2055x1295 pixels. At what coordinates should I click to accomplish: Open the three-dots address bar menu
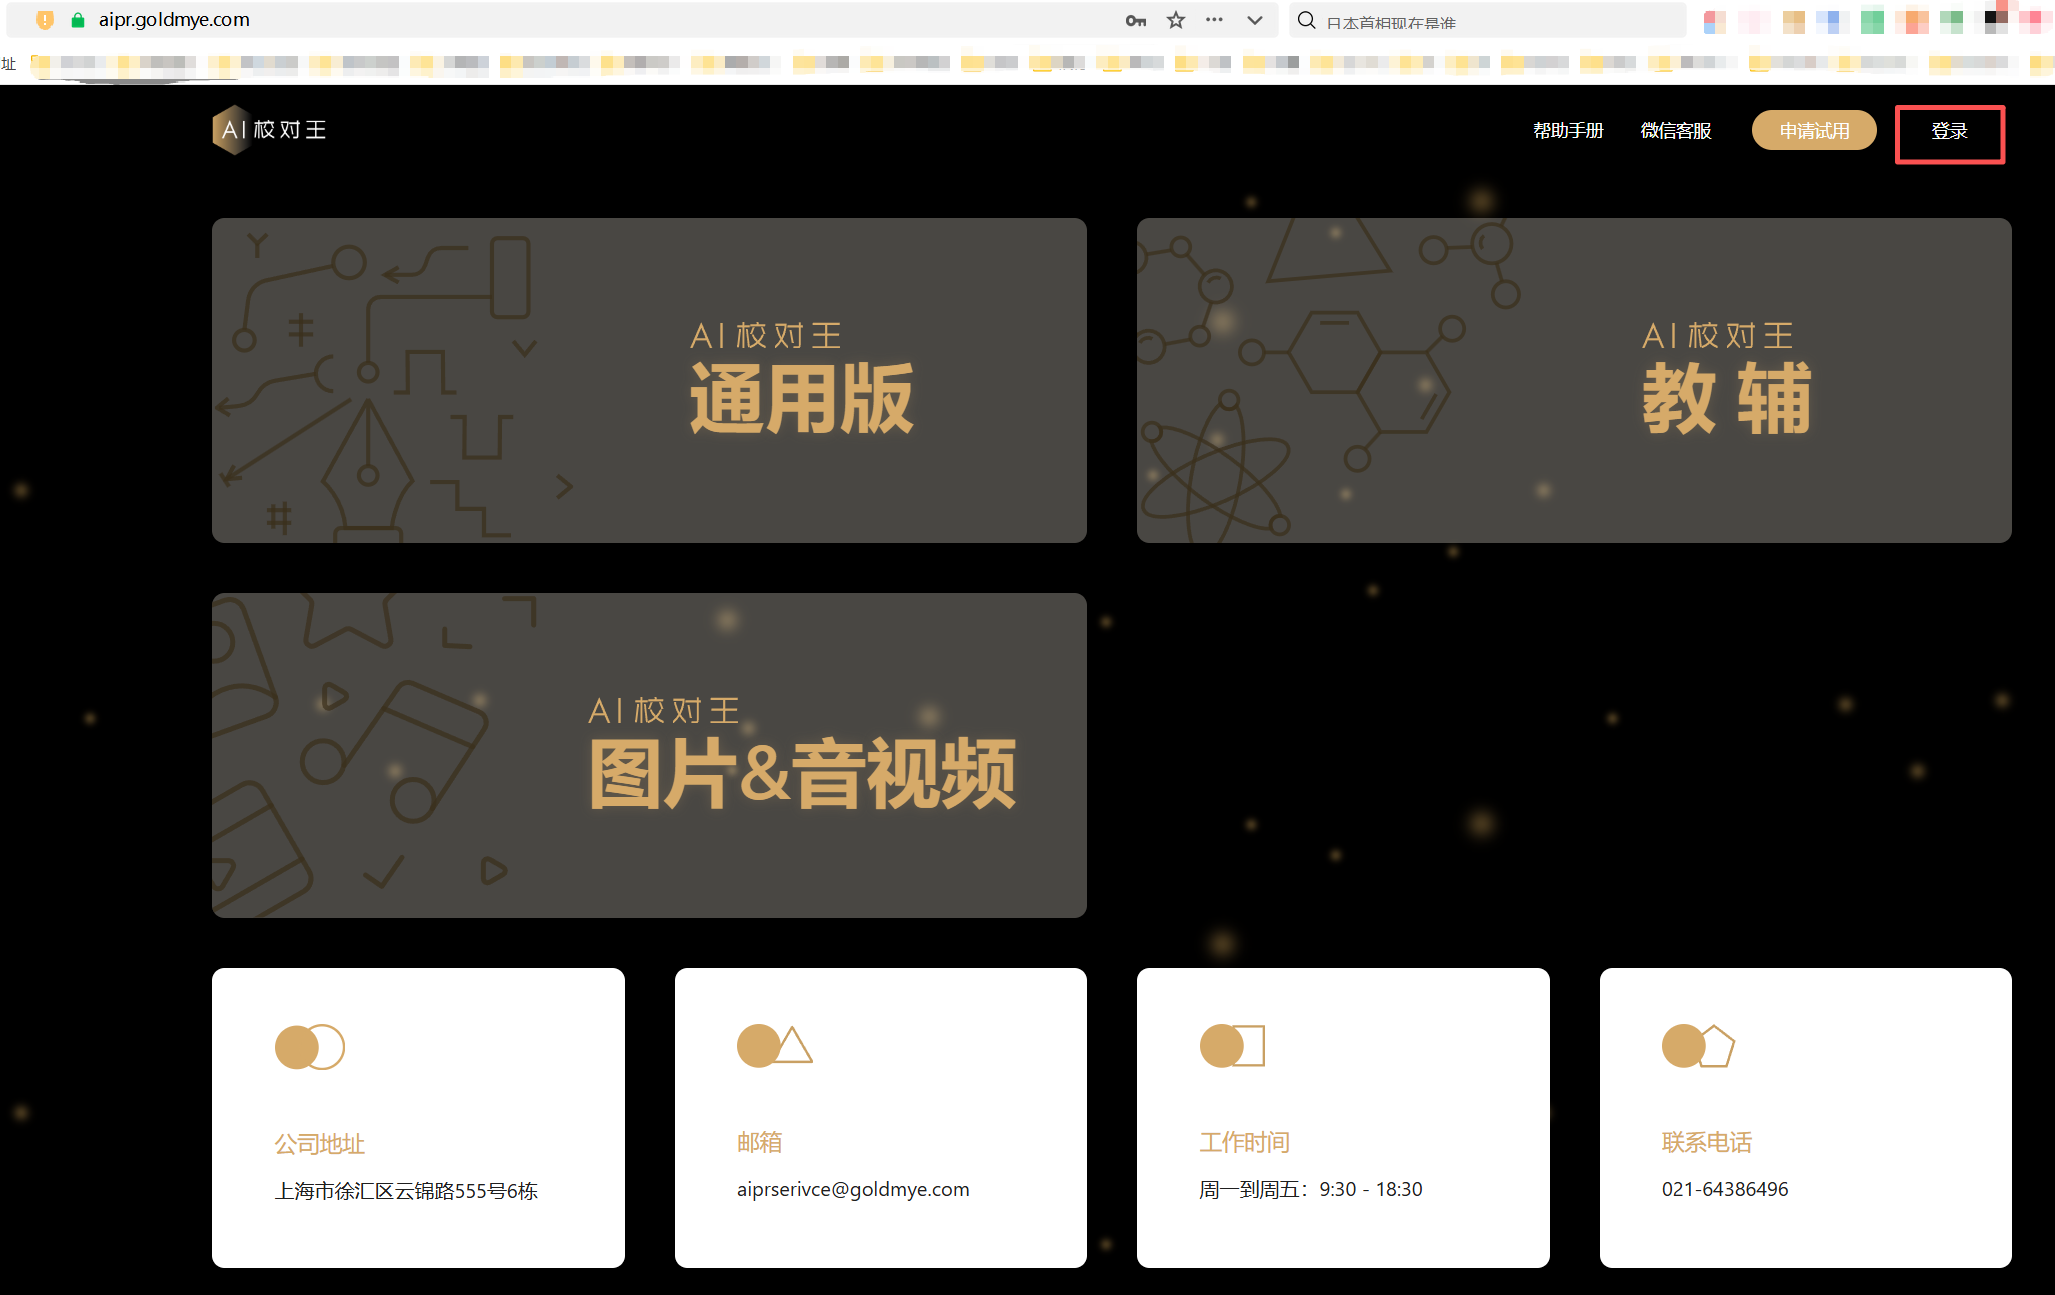pos(1214,20)
